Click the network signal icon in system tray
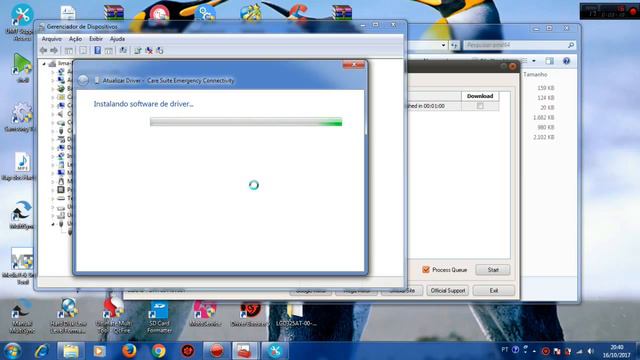This screenshot has height=360, width=640. pyautogui.click(x=579, y=351)
